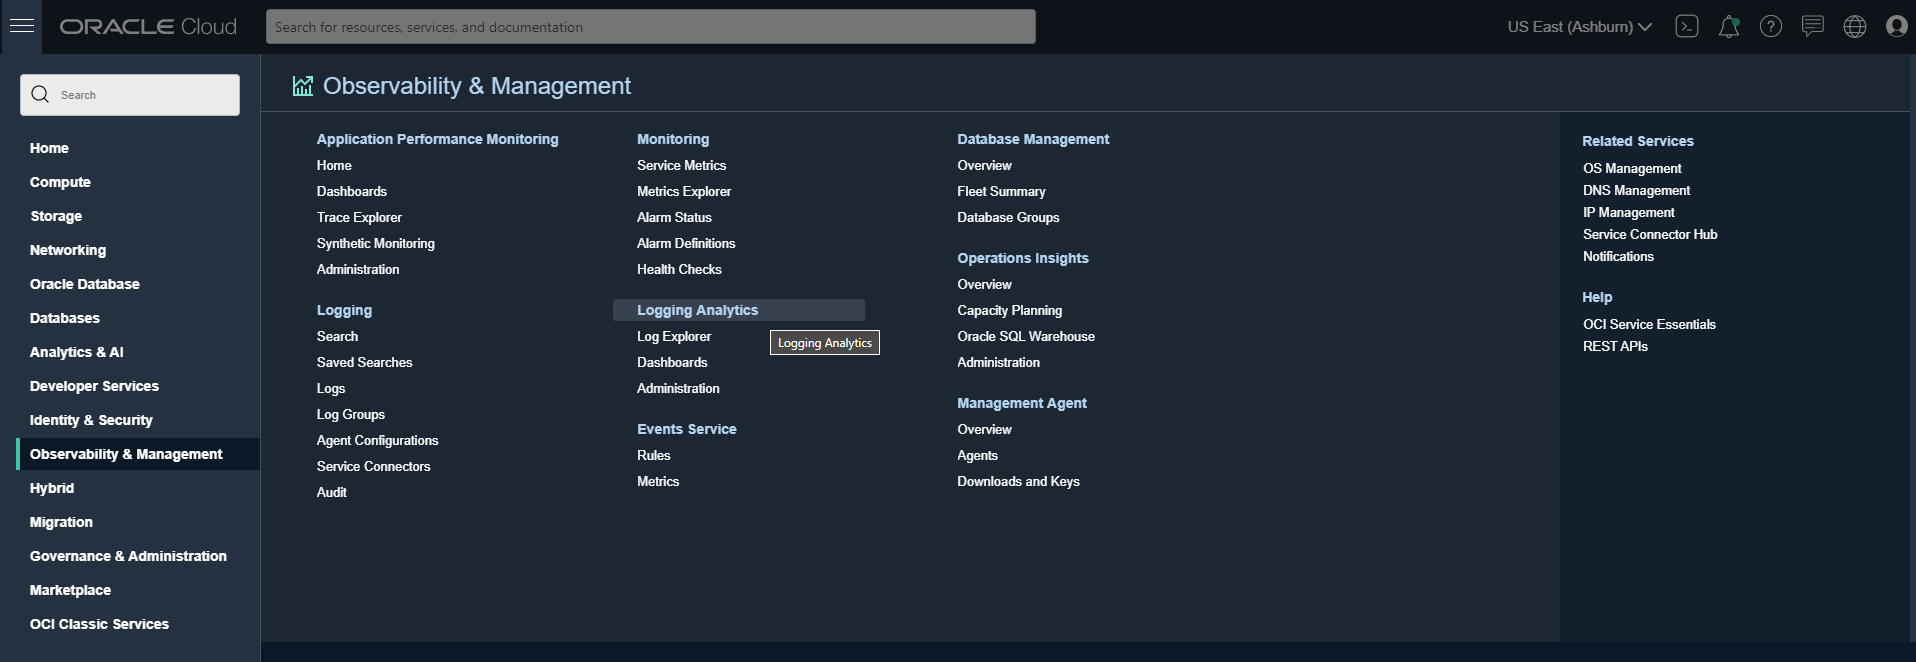Image resolution: width=1916 pixels, height=662 pixels.
Task: Open Saved Searches under Logging
Action: point(364,362)
